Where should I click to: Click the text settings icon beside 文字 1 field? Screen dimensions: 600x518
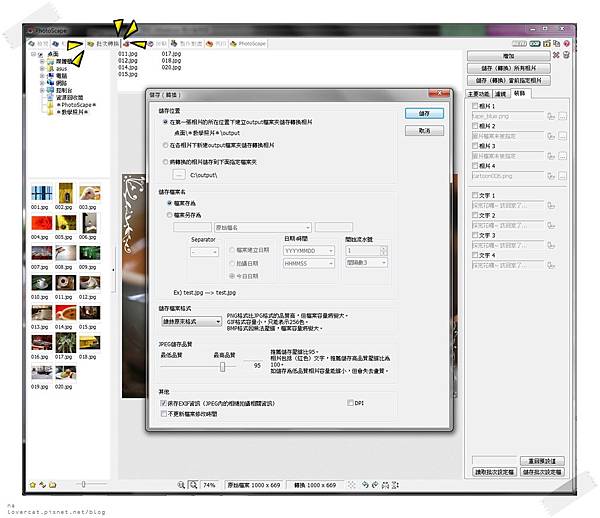(x=551, y=206)
